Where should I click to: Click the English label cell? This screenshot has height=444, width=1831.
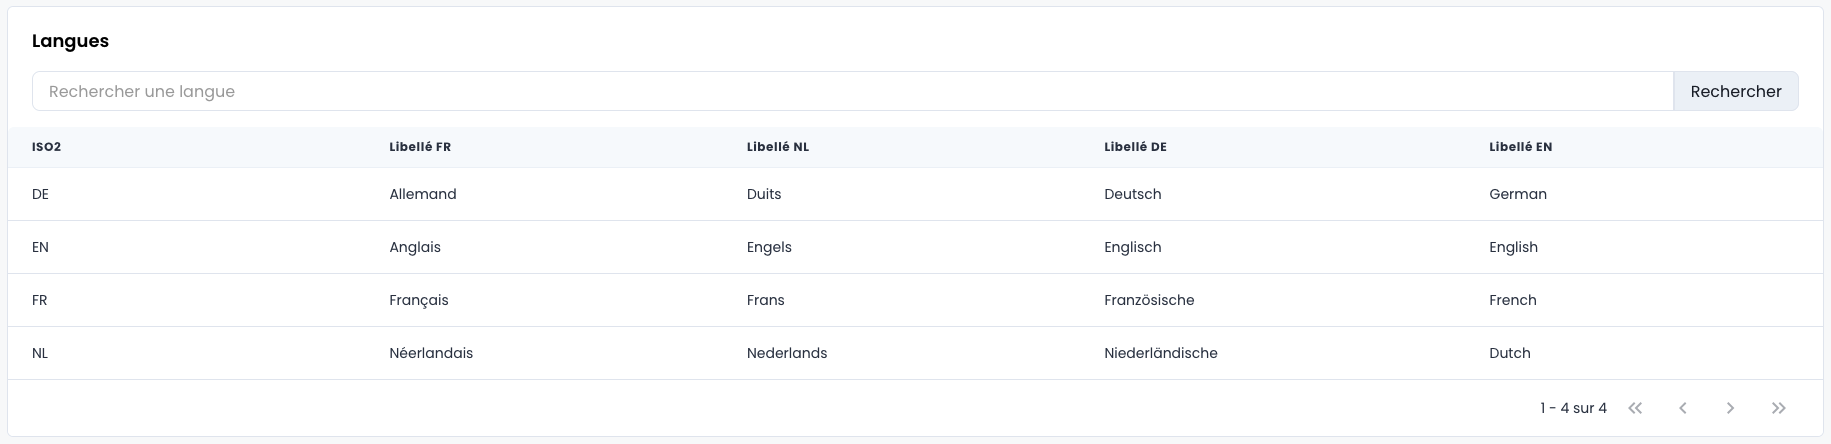(x=1513, y=247)
